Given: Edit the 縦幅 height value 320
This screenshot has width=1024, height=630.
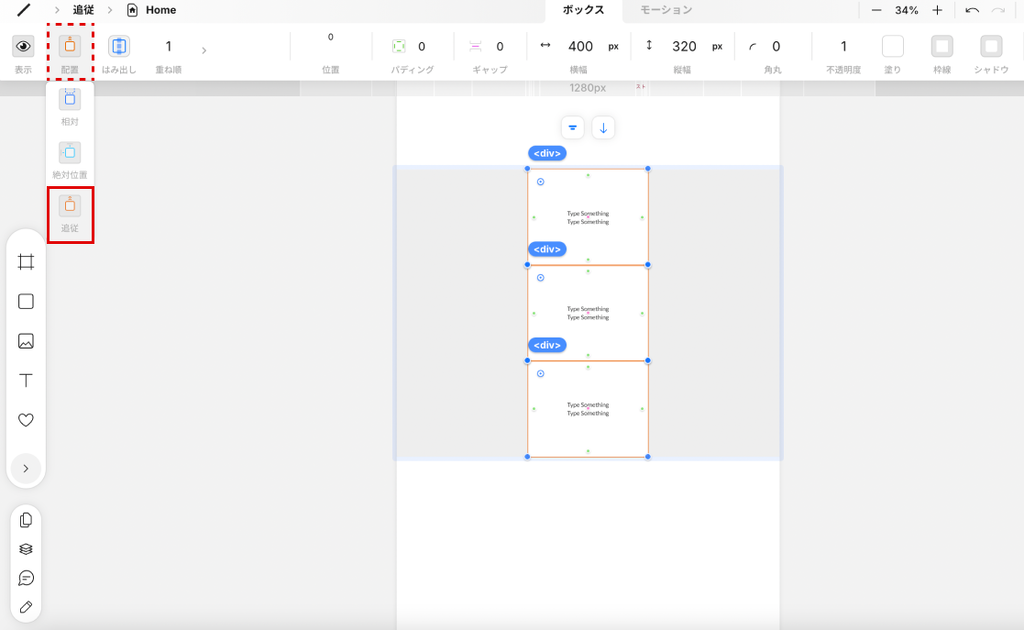Looking at the screenshot, I should pyautogui.click(x=684, y=46).
